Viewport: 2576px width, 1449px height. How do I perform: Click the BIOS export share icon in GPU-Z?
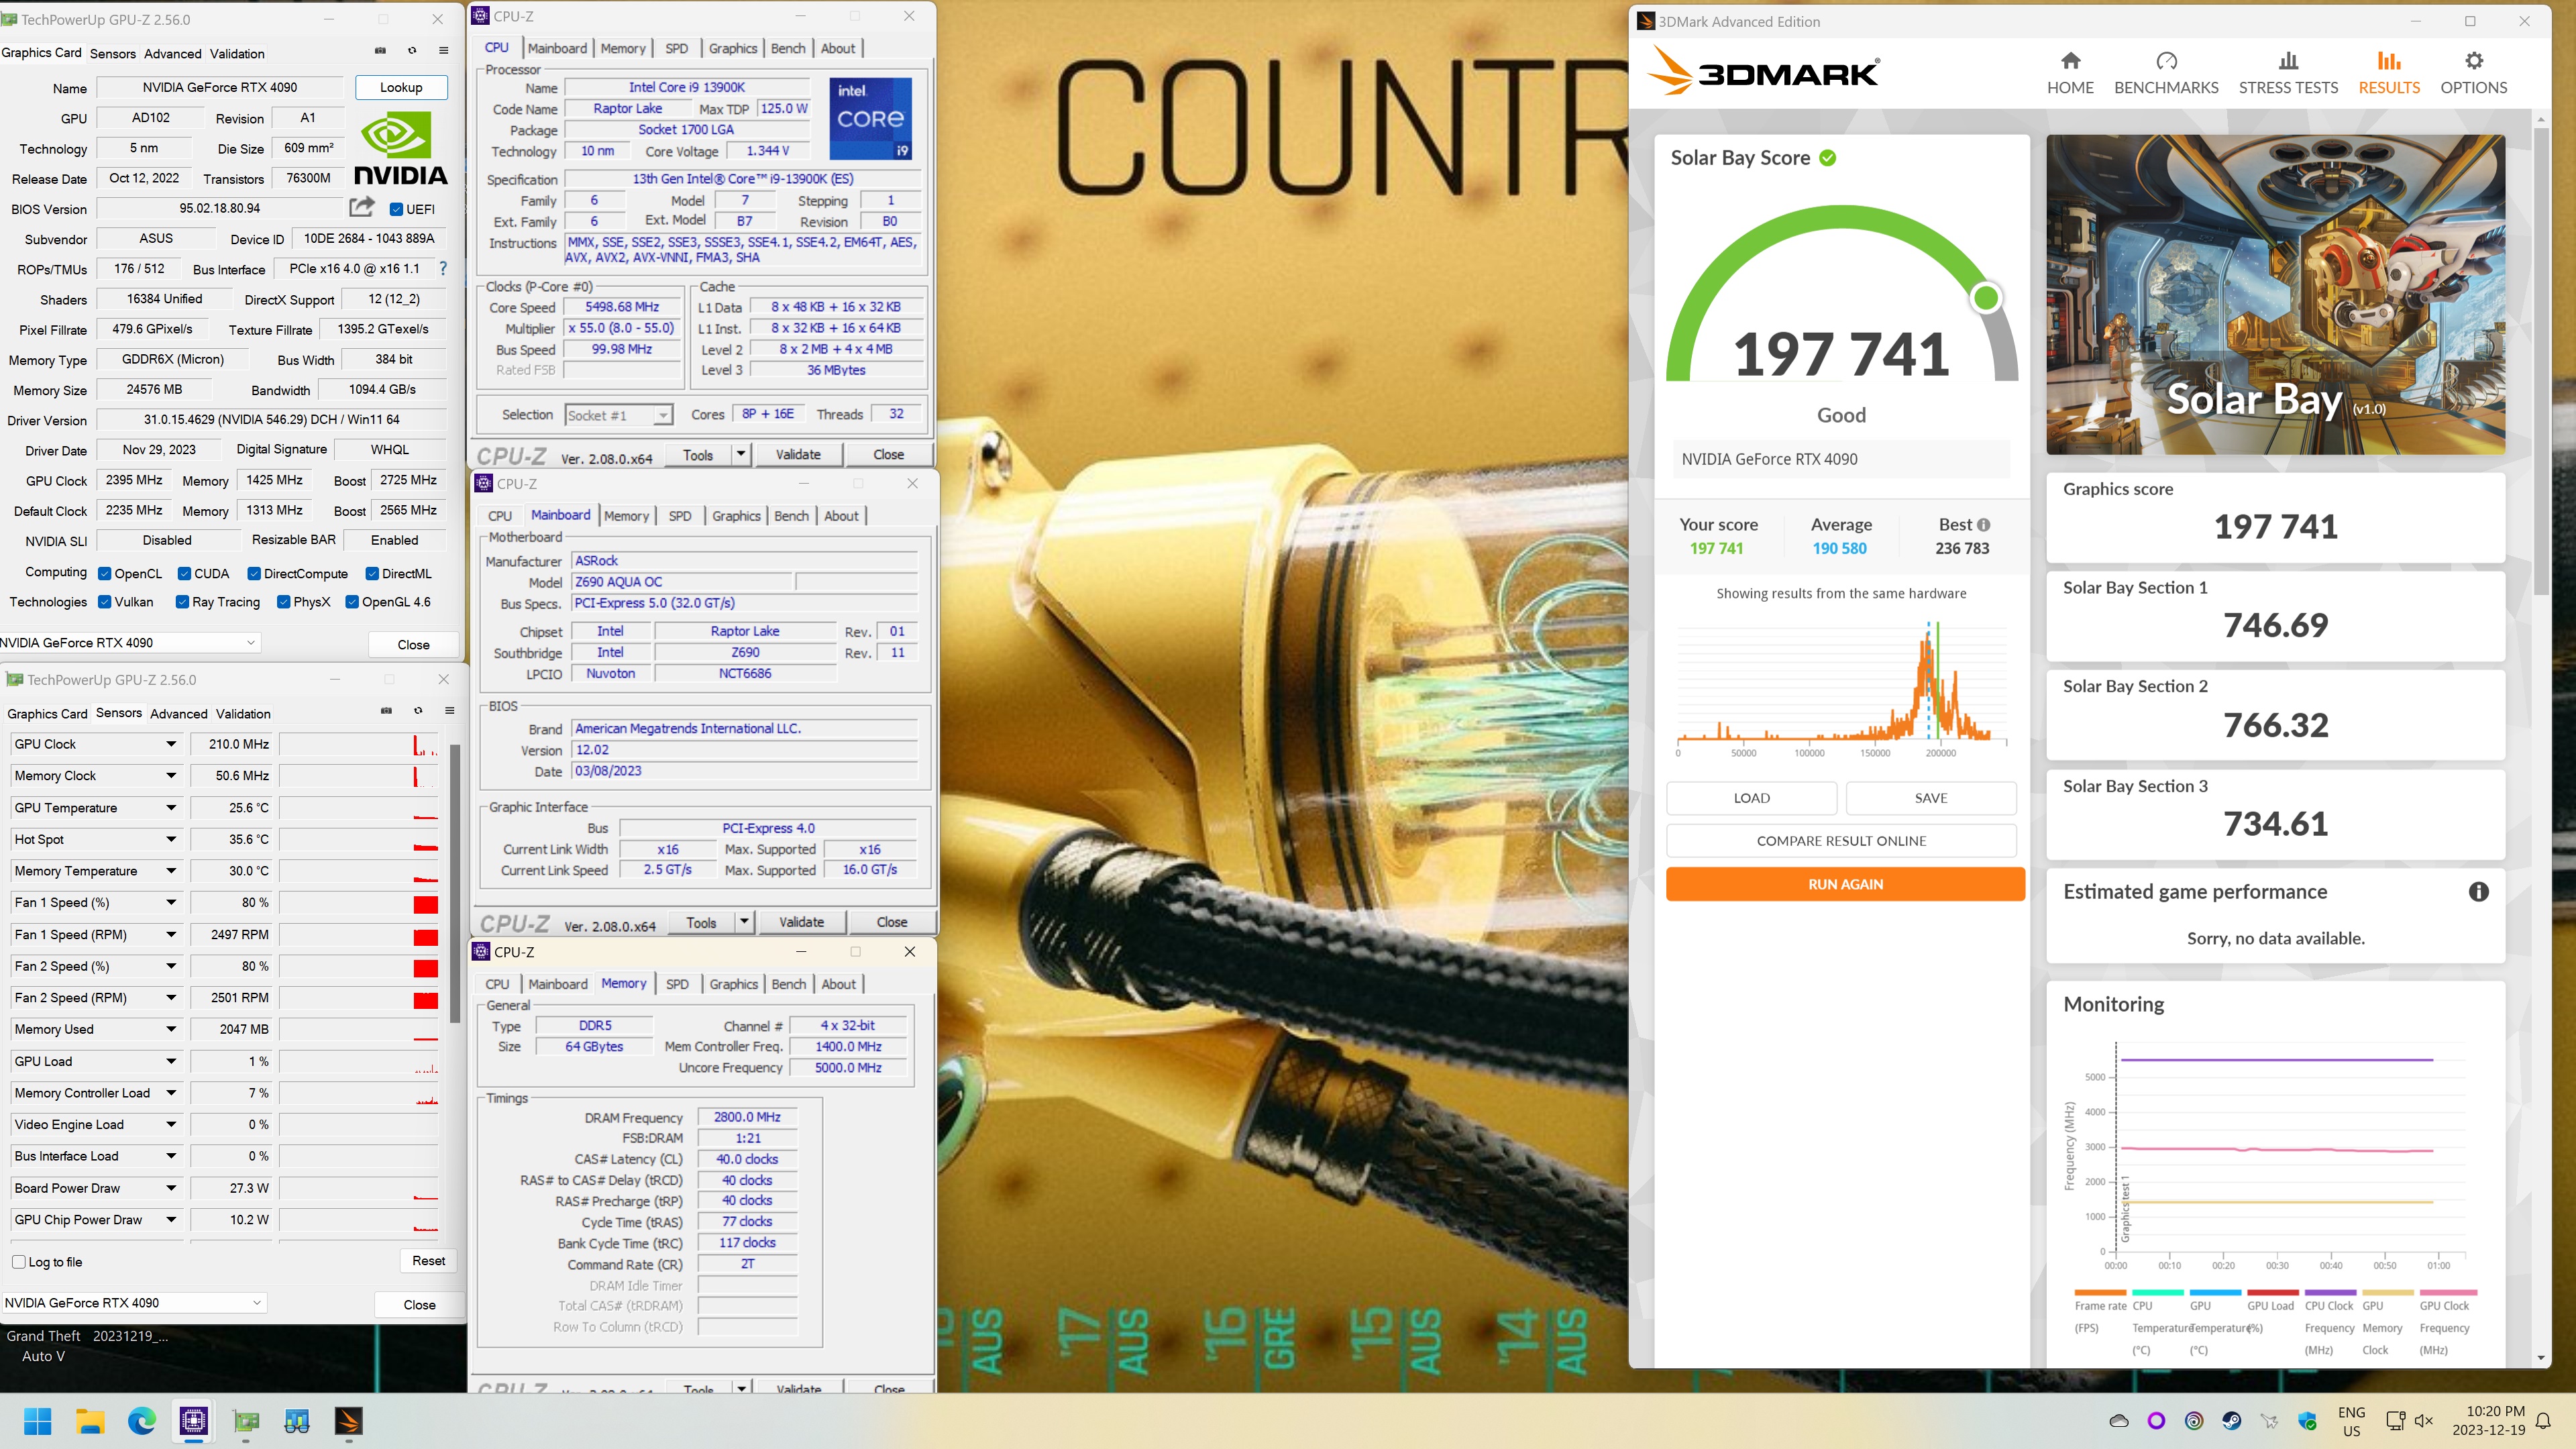coord(362,208)
